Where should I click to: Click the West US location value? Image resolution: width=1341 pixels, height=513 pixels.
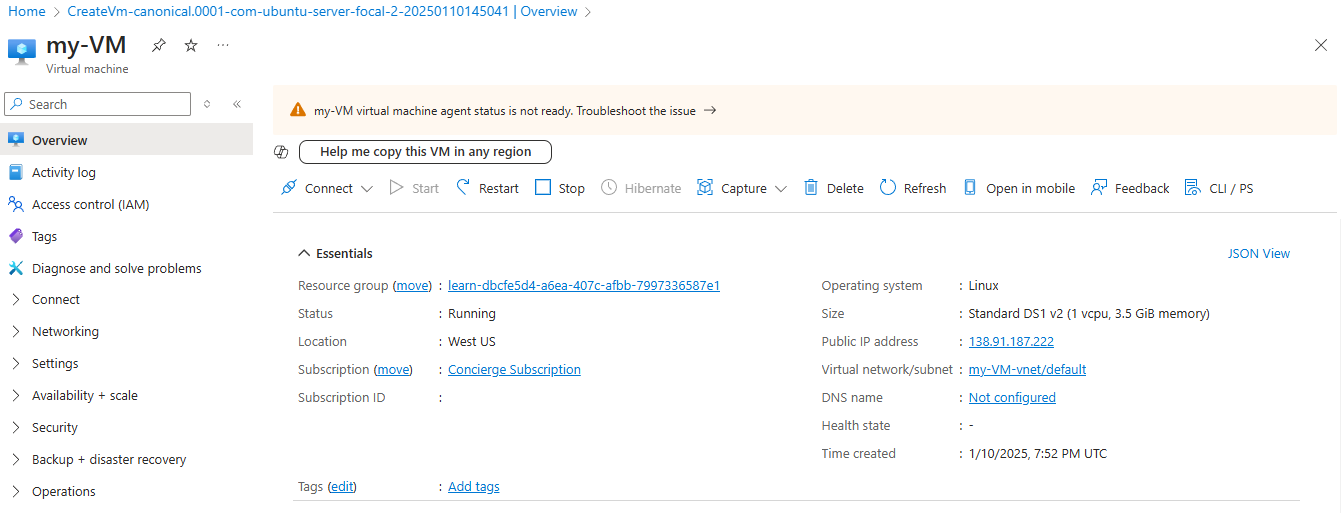pos(472,341)
